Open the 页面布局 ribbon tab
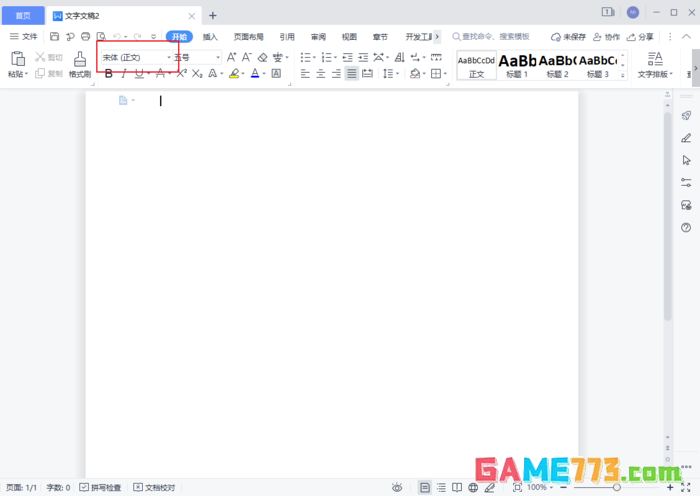Image resolution: width=700 pixels, height=496 pixels. pyautogui.click(x=248, y=36)
